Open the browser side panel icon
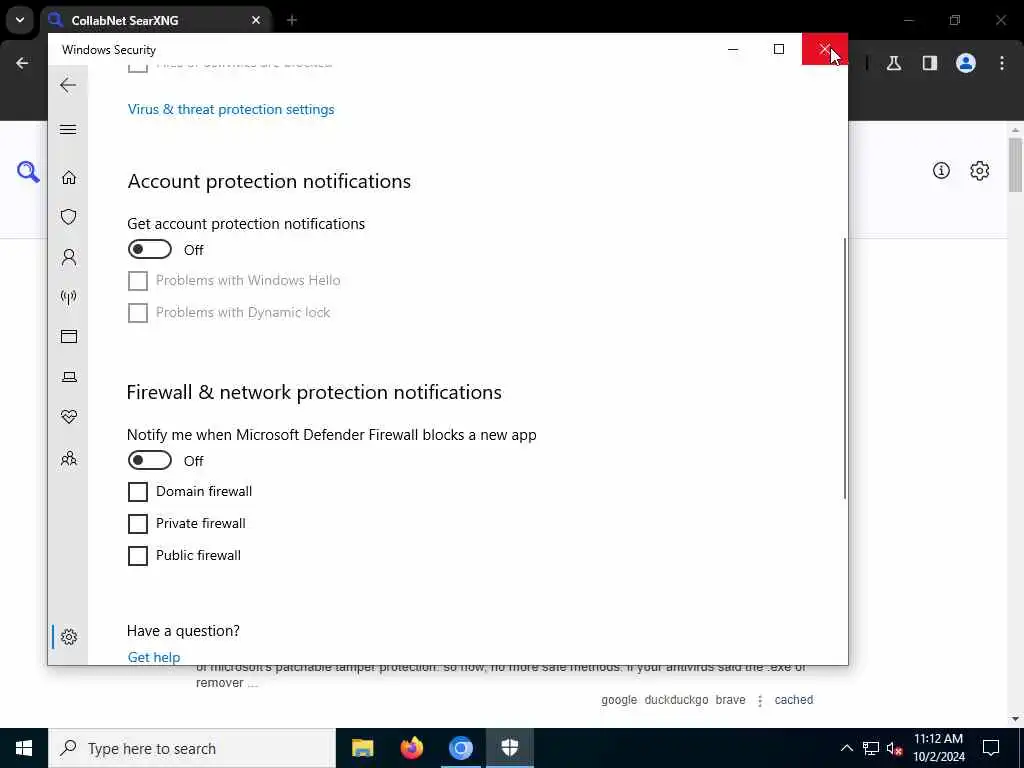This screenshot has width=1024, height=768. (x=930, y=63)
